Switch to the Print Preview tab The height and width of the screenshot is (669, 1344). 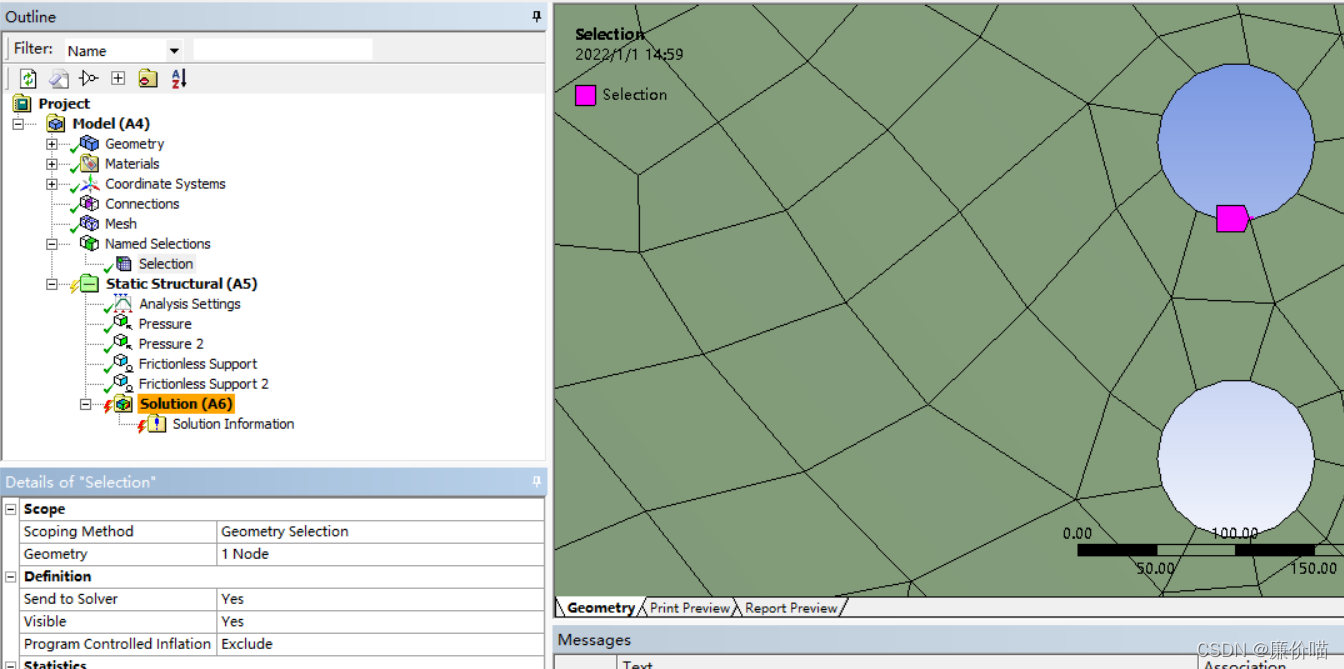pyautogui.click(x=689, y=608)
